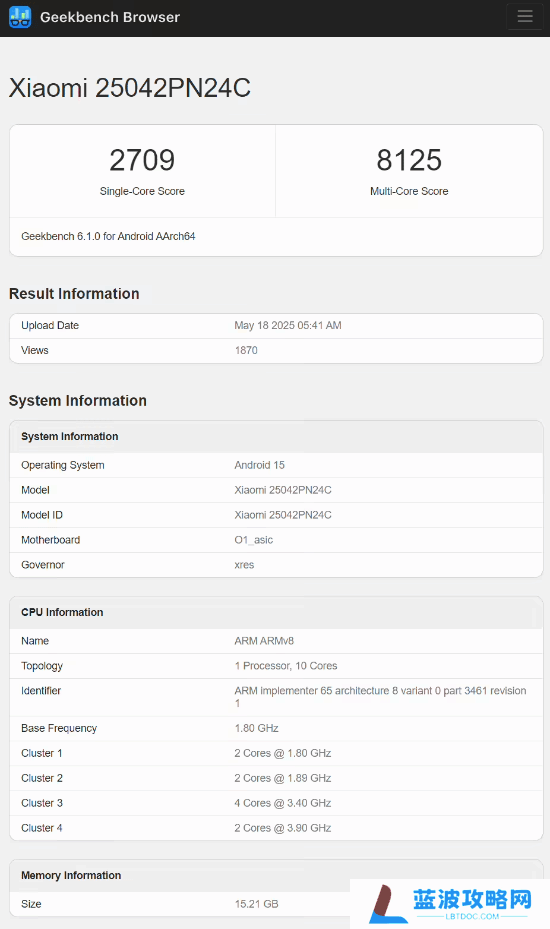Viewport: 550px width, 929px height.
Task: Open the Geekbench Browser home link
Action: point(110,17)
